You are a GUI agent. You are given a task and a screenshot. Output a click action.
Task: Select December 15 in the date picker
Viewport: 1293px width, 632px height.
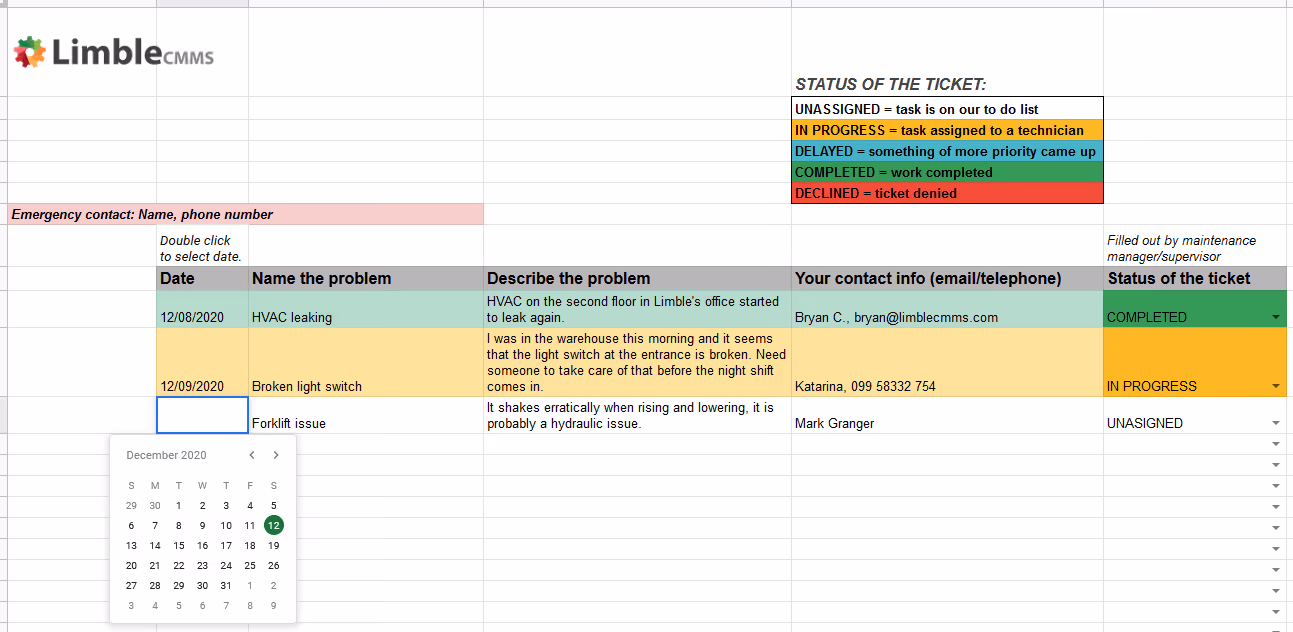click(x=178, y=545)
